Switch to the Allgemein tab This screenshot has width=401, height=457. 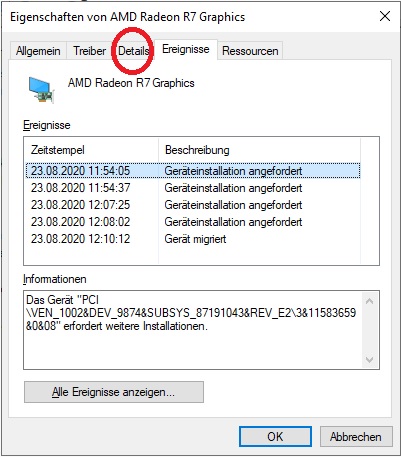click(x=38, y=51)
